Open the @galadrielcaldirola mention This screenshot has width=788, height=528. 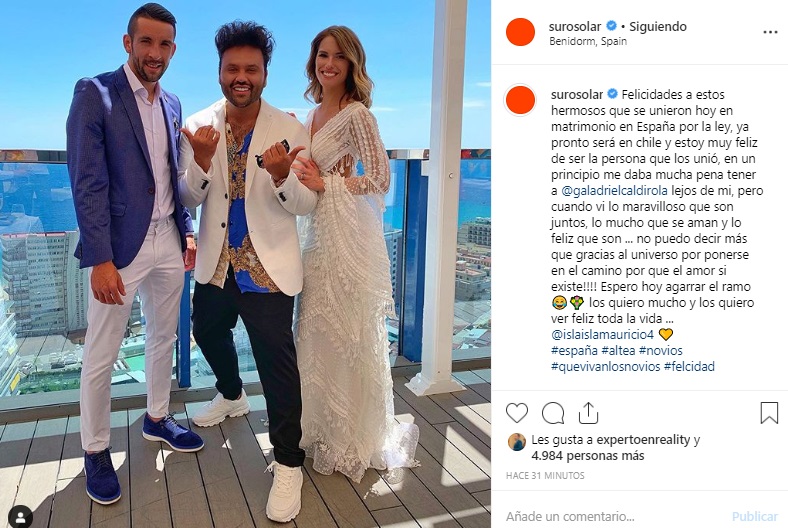pos(614,191)
